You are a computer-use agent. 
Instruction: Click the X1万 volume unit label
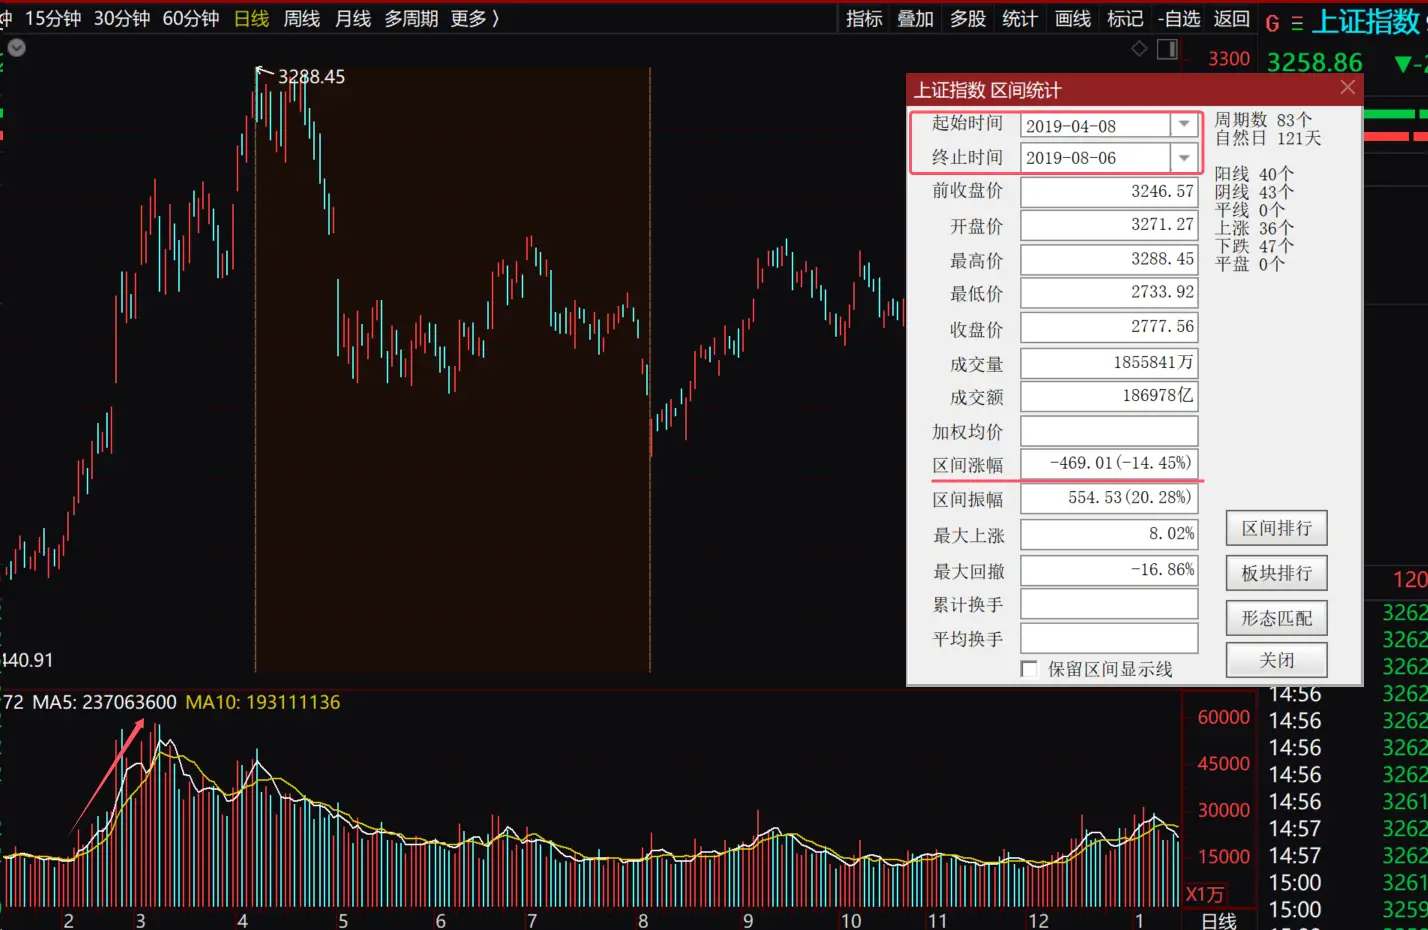1205,895
